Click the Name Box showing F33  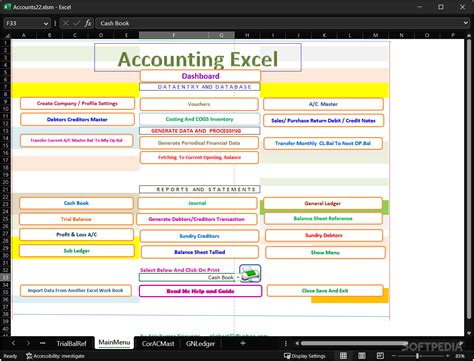pyautogui.click(x=23, y=23)
